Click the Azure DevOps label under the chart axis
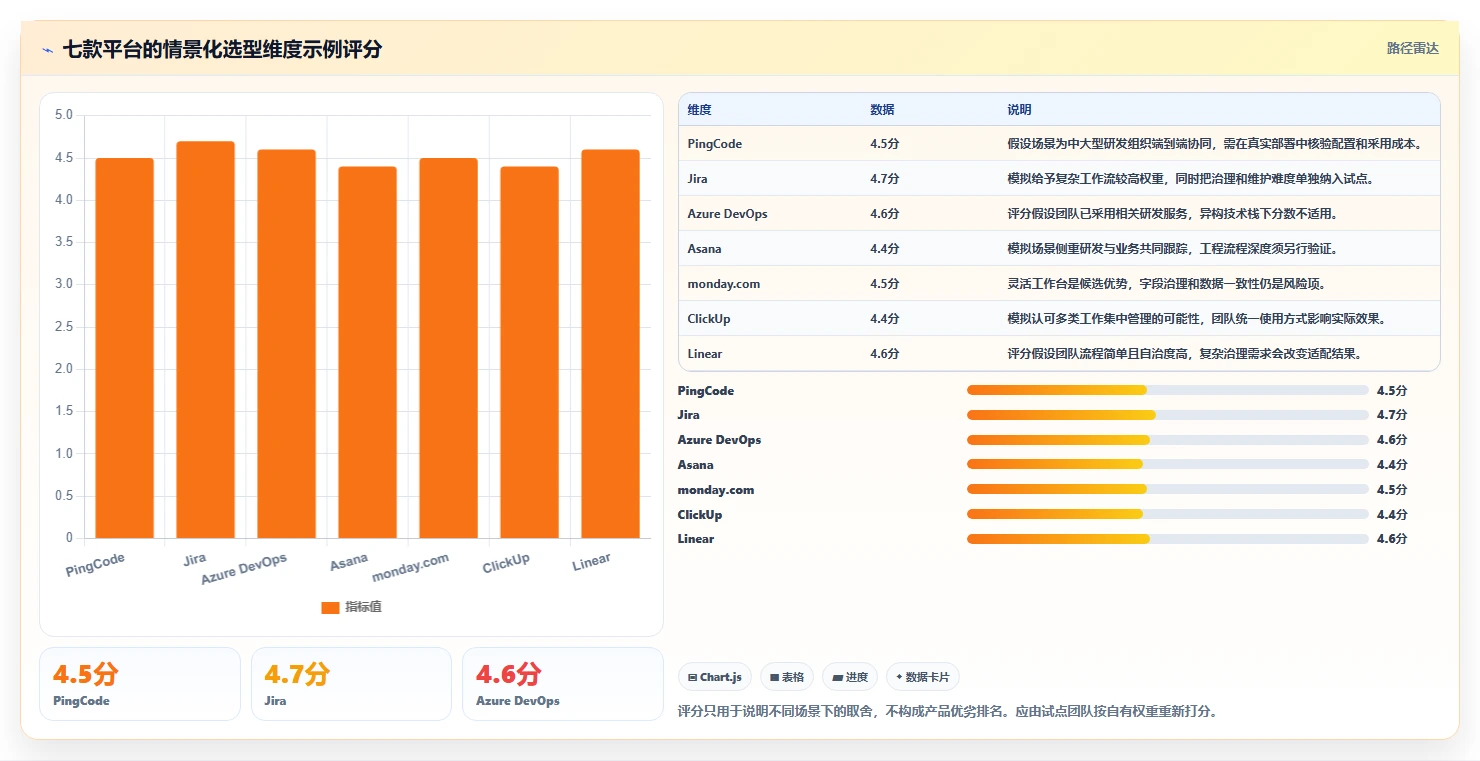1480x761 pixels. coord(244,569)
